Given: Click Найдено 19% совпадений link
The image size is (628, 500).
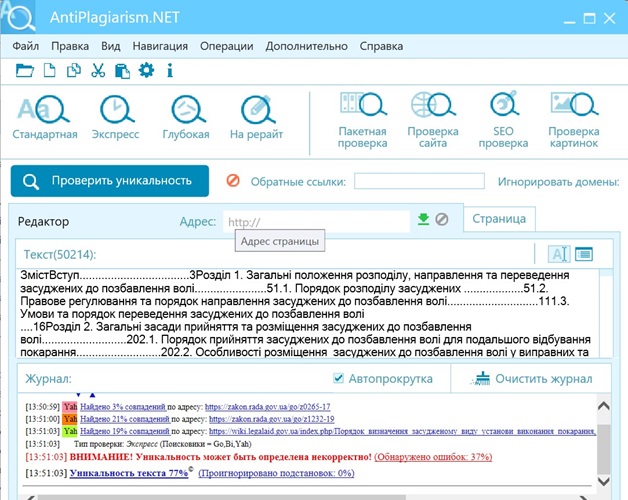Looking at the screenshot, I should pyautogui.click(x=125, y=431).
